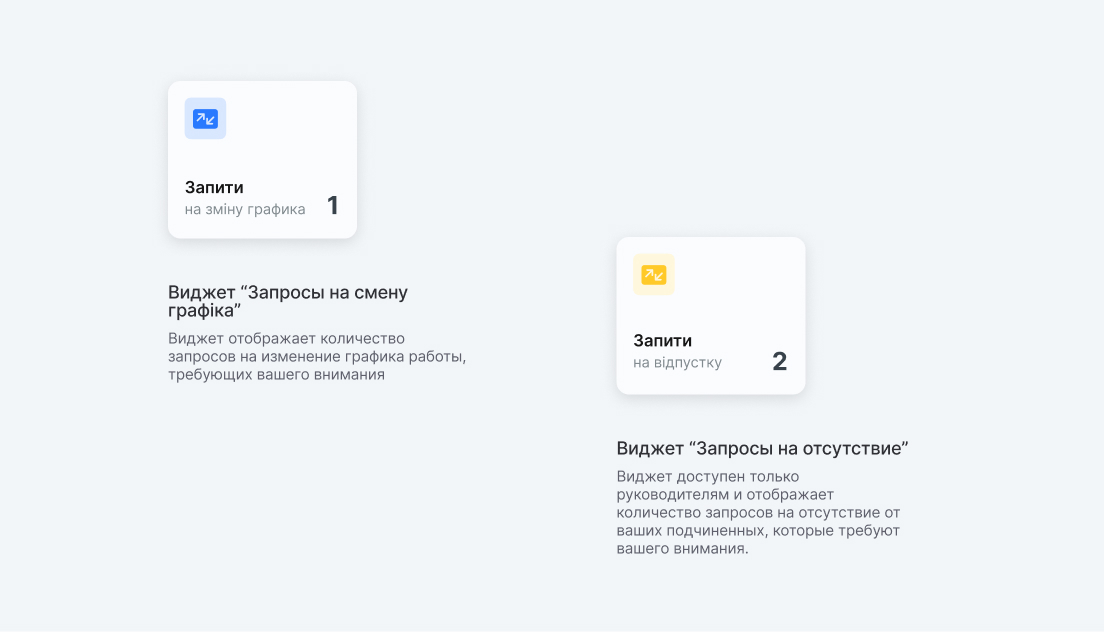Viewport: 1104px width, 632px height.
Task: Click the blue schedule change requests icon
Action: [205, 119]
